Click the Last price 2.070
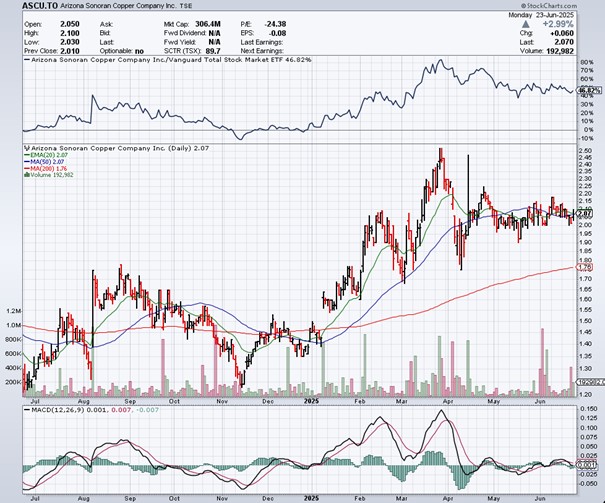Image resolution: width=605 pixels, height=503 pixels. tap(564, 42)
